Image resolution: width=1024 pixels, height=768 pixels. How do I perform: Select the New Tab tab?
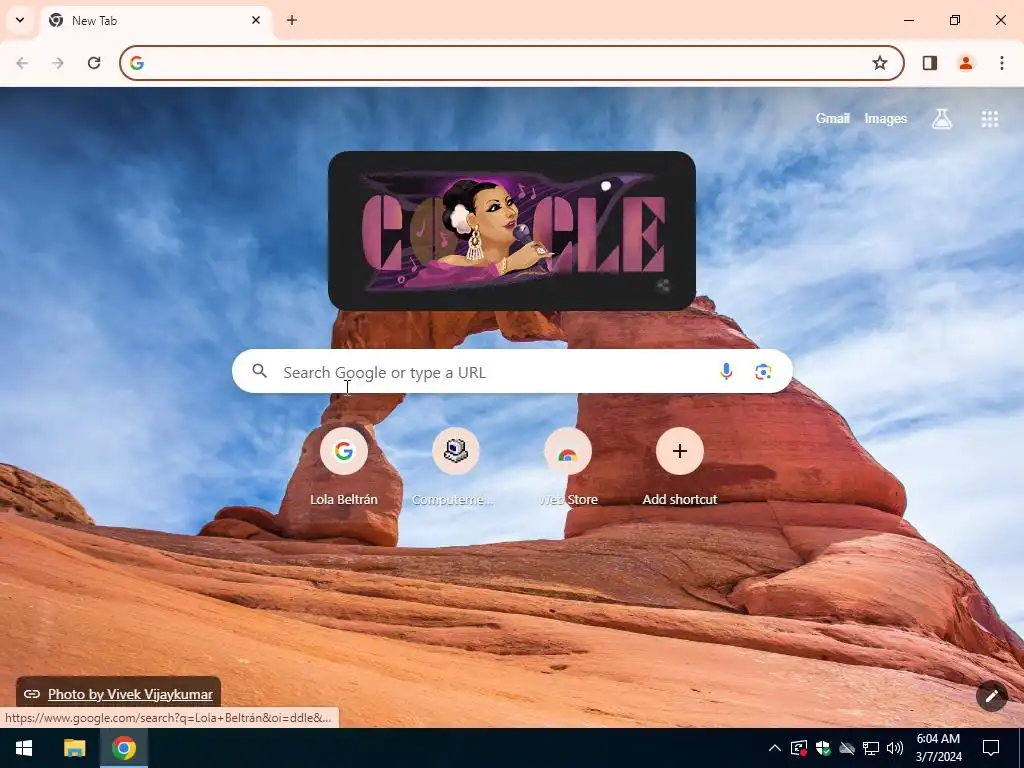coord(155,21)
